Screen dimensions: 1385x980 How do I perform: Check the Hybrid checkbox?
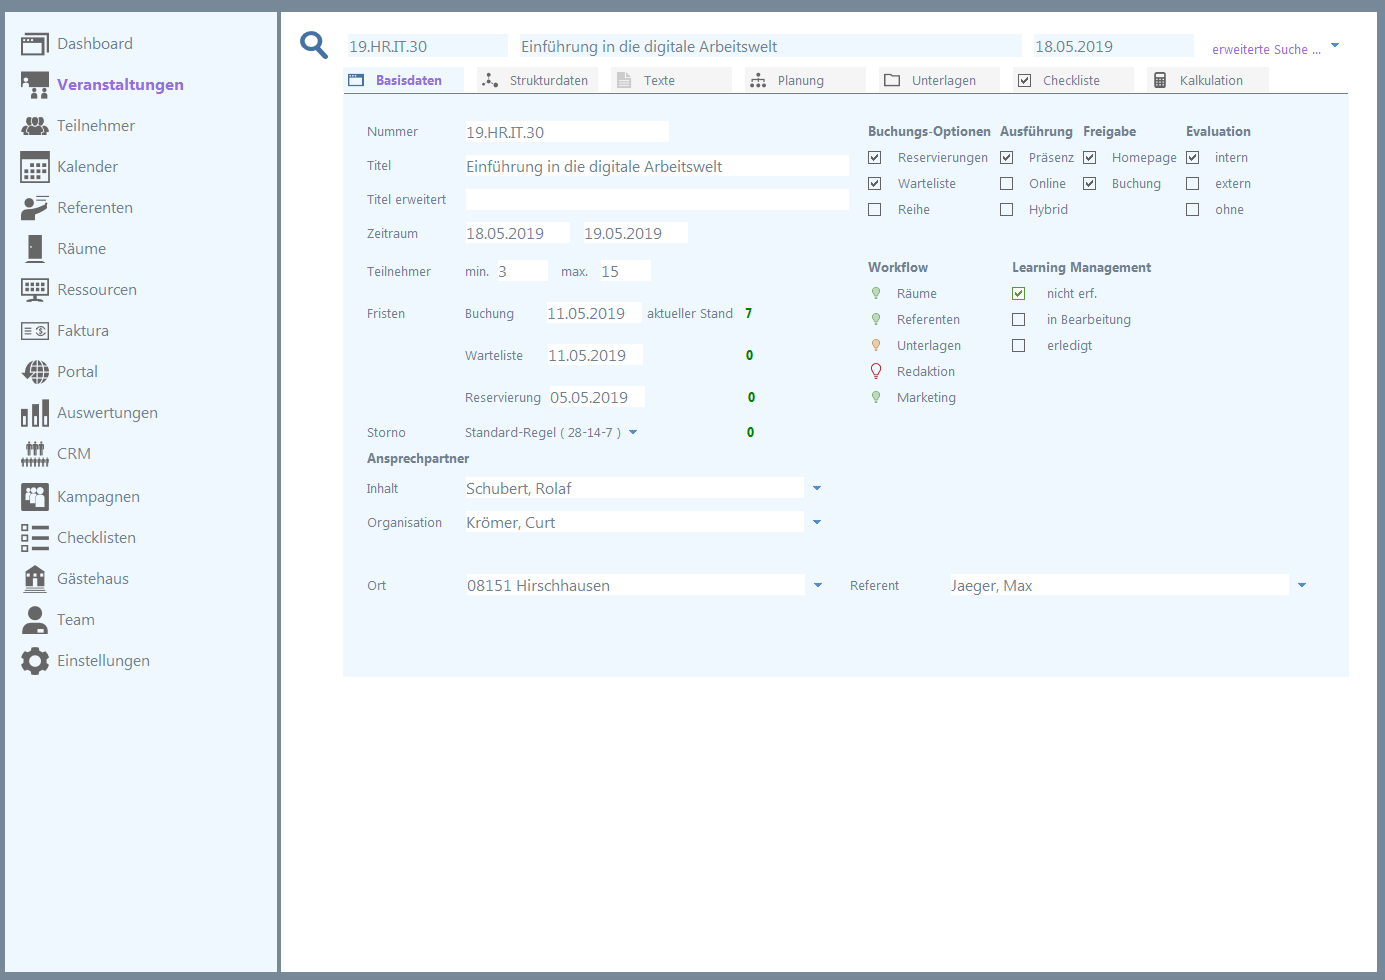click(1007, 210)
